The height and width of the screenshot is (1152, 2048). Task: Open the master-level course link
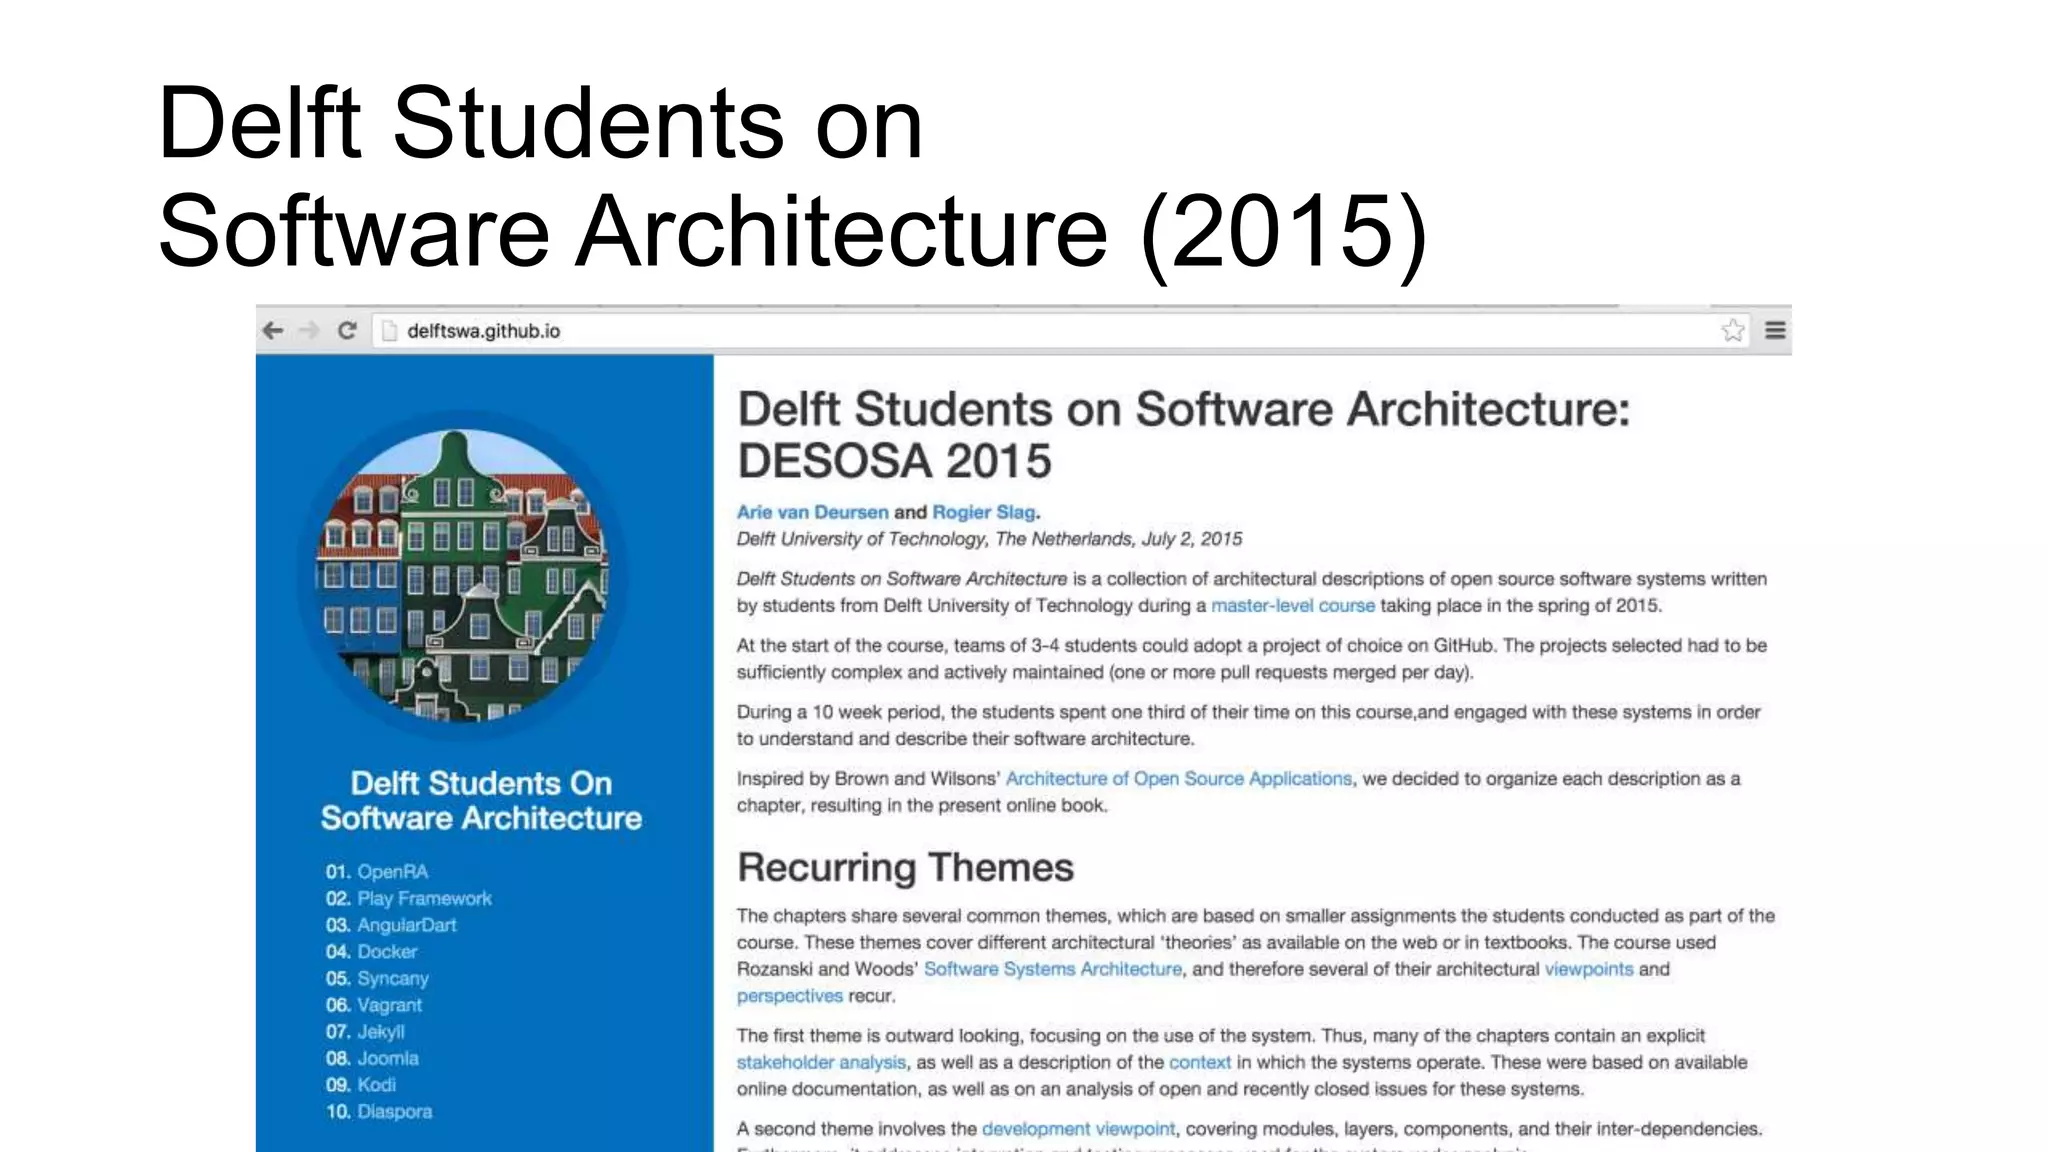click(1293, 605)
